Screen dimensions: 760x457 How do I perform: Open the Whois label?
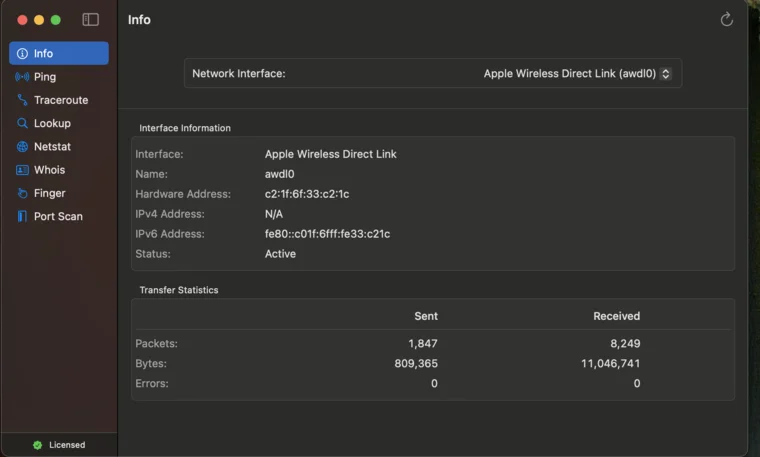(x=49, y=170)
